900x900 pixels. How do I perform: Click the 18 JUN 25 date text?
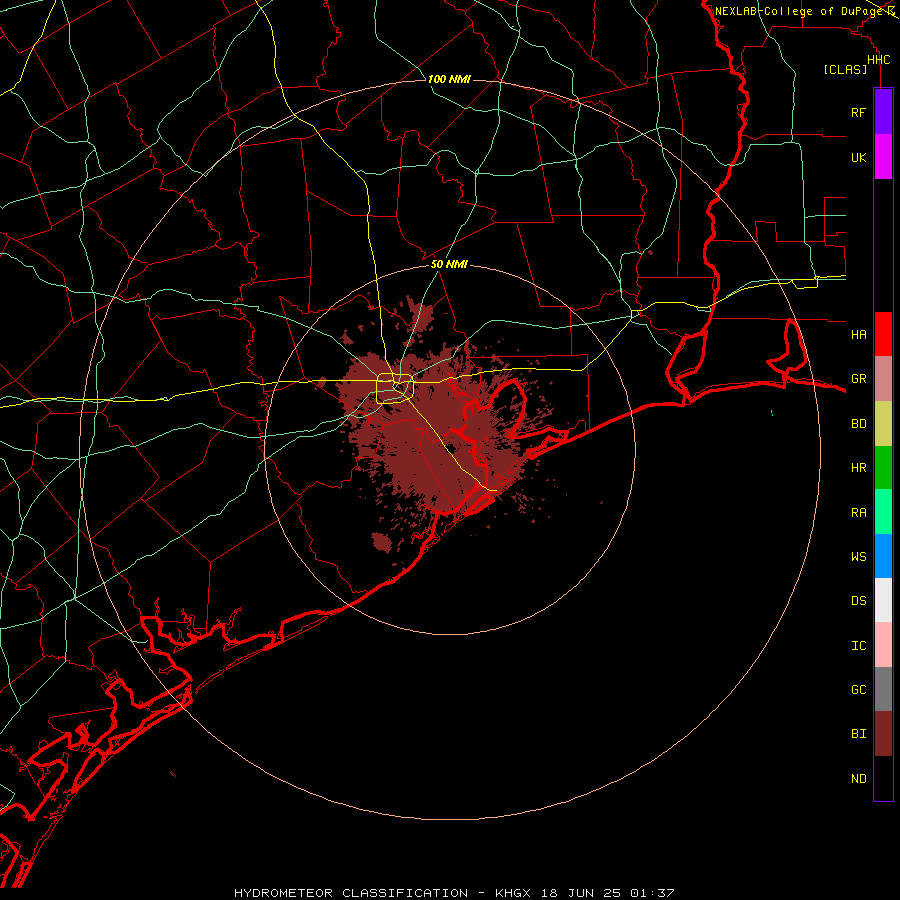(x=583, y=893)
